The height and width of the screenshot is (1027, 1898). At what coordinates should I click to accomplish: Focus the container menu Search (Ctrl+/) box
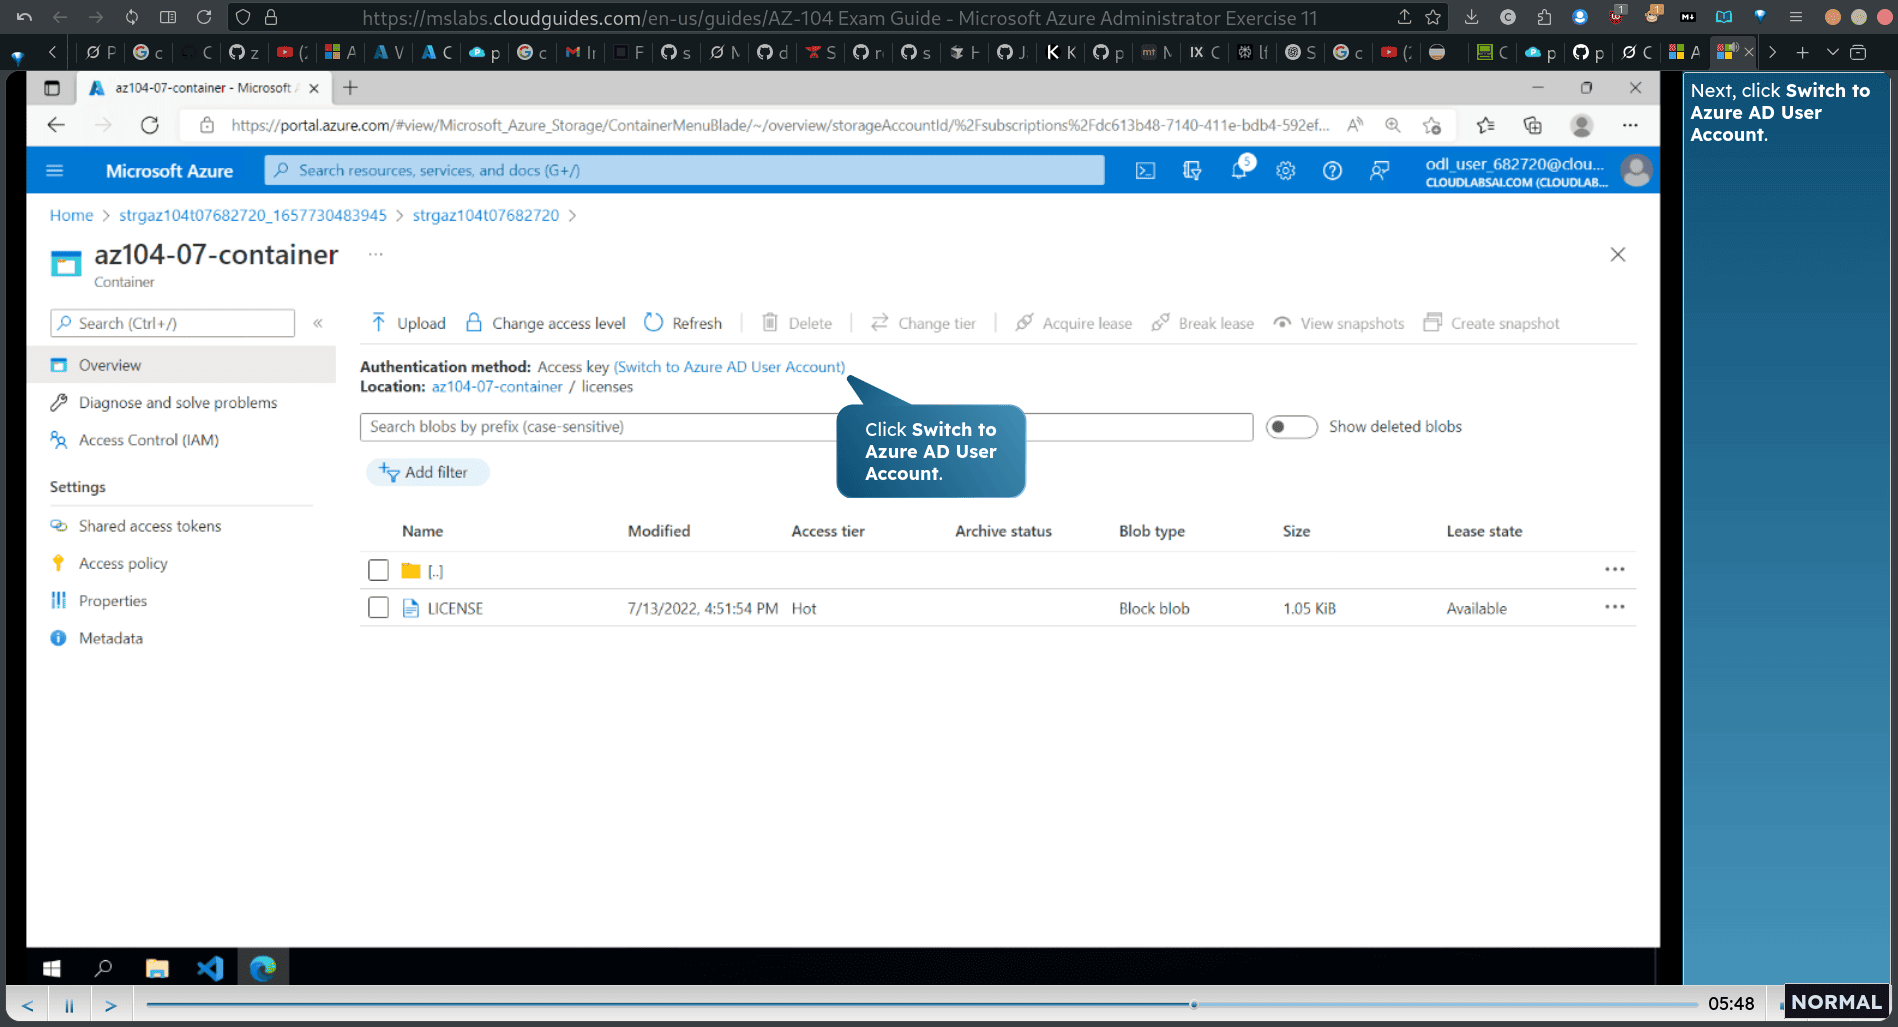172,323
